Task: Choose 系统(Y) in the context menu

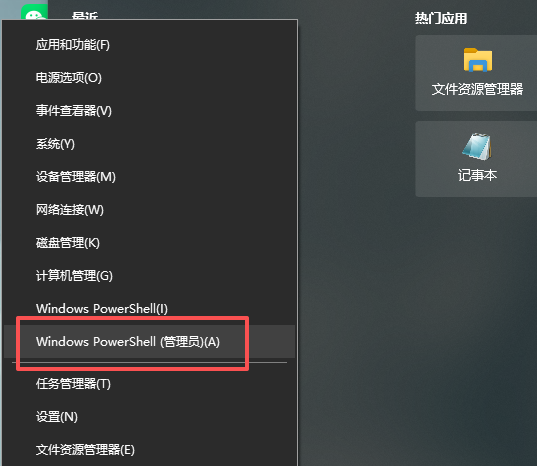Action: pyautogui.click(x=150, y=144)
